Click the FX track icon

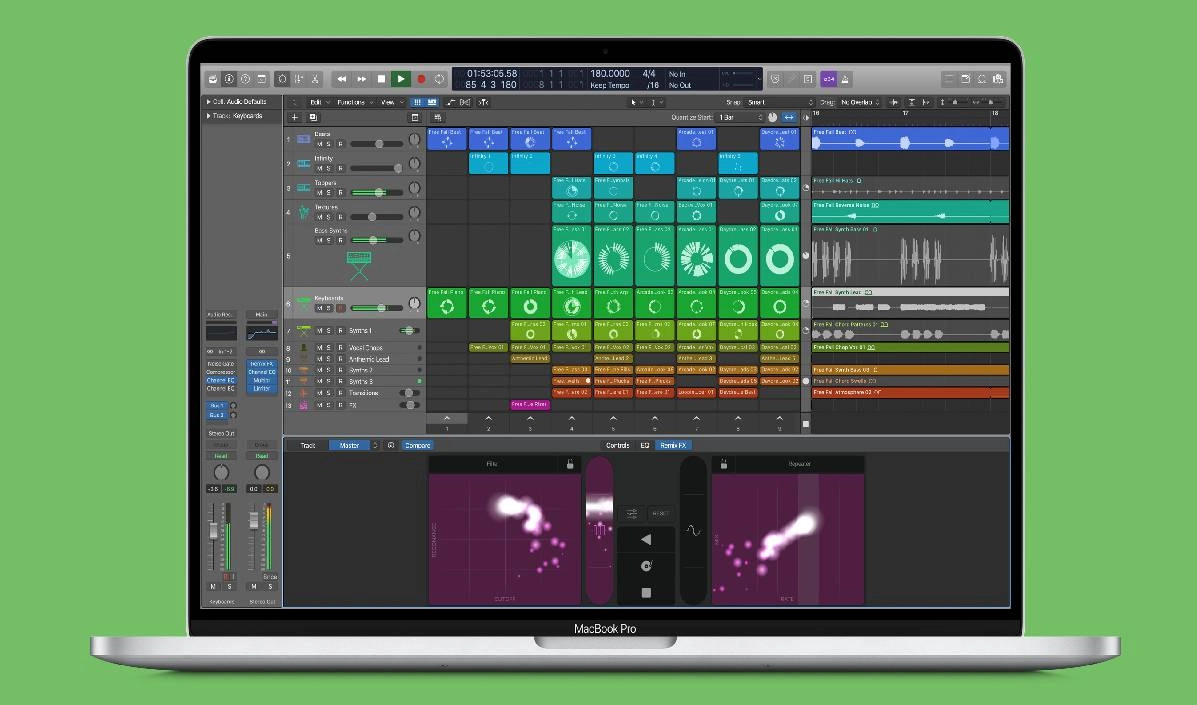pos(304,405)
